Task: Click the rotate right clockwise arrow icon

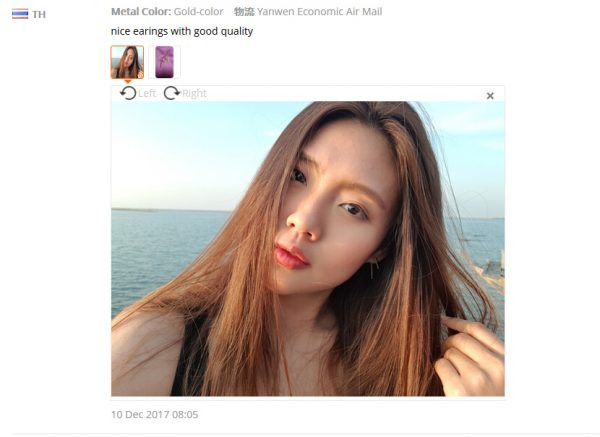Action: pyautogui.click(x=172, y=93)
